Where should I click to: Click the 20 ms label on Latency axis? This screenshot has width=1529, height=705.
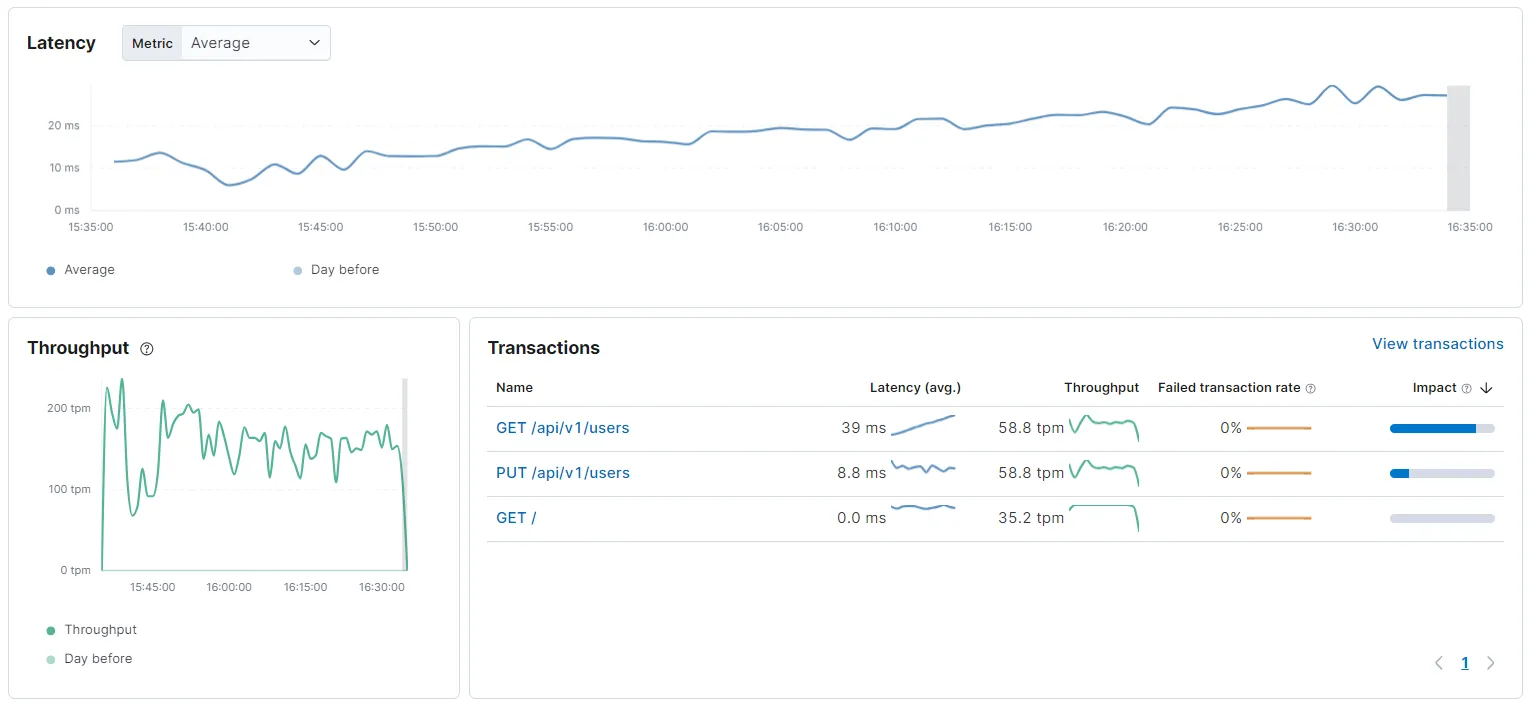64,126
